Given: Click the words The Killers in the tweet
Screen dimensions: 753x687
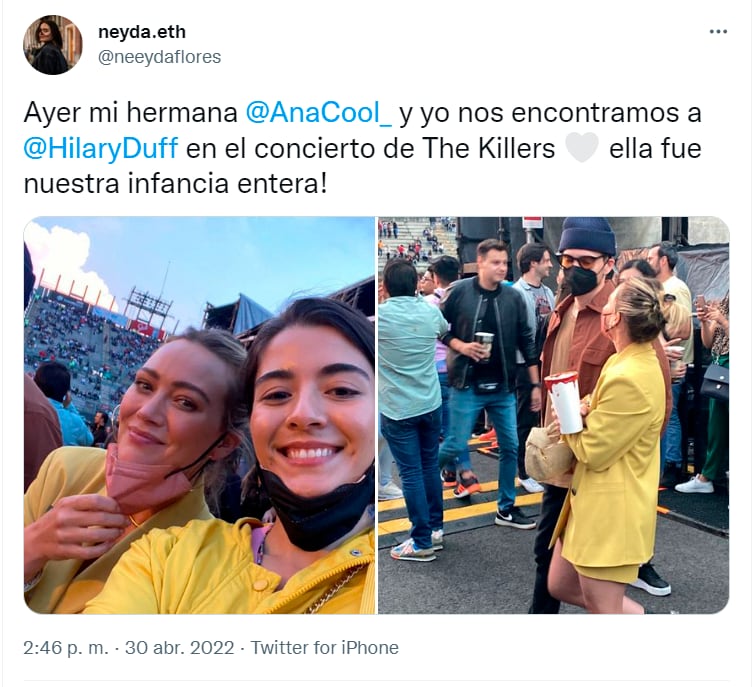Looking at the screenshot, I should point(488,148).
